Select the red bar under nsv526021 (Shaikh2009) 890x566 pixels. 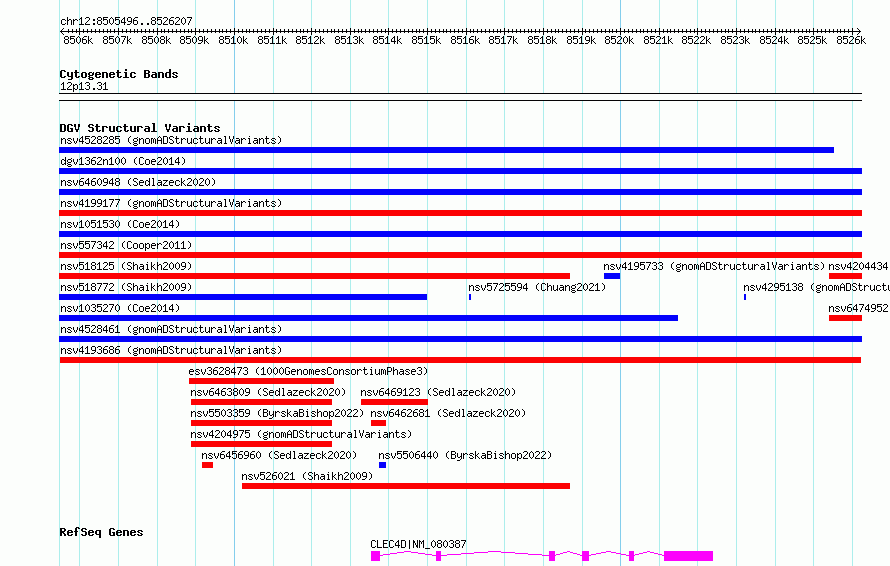[x=406, y=486]
